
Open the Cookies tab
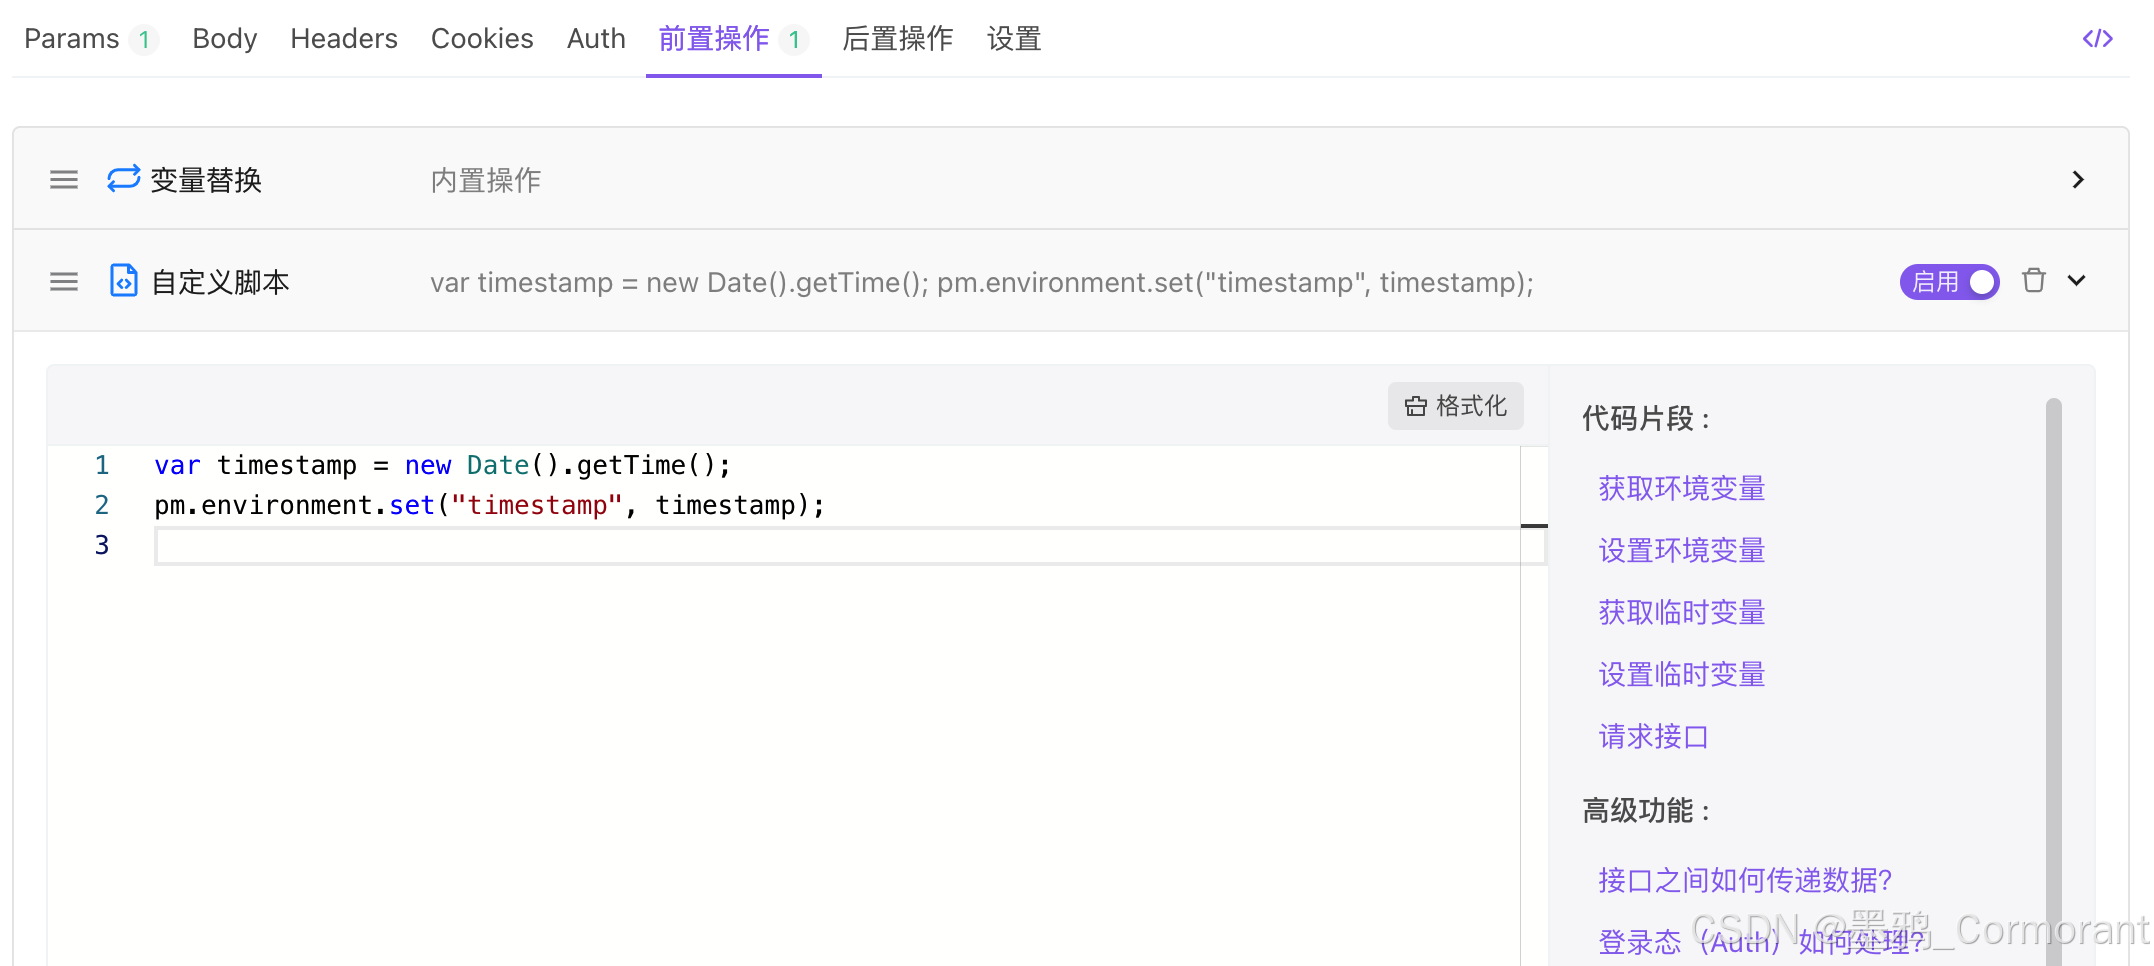(x=482, y=39)
